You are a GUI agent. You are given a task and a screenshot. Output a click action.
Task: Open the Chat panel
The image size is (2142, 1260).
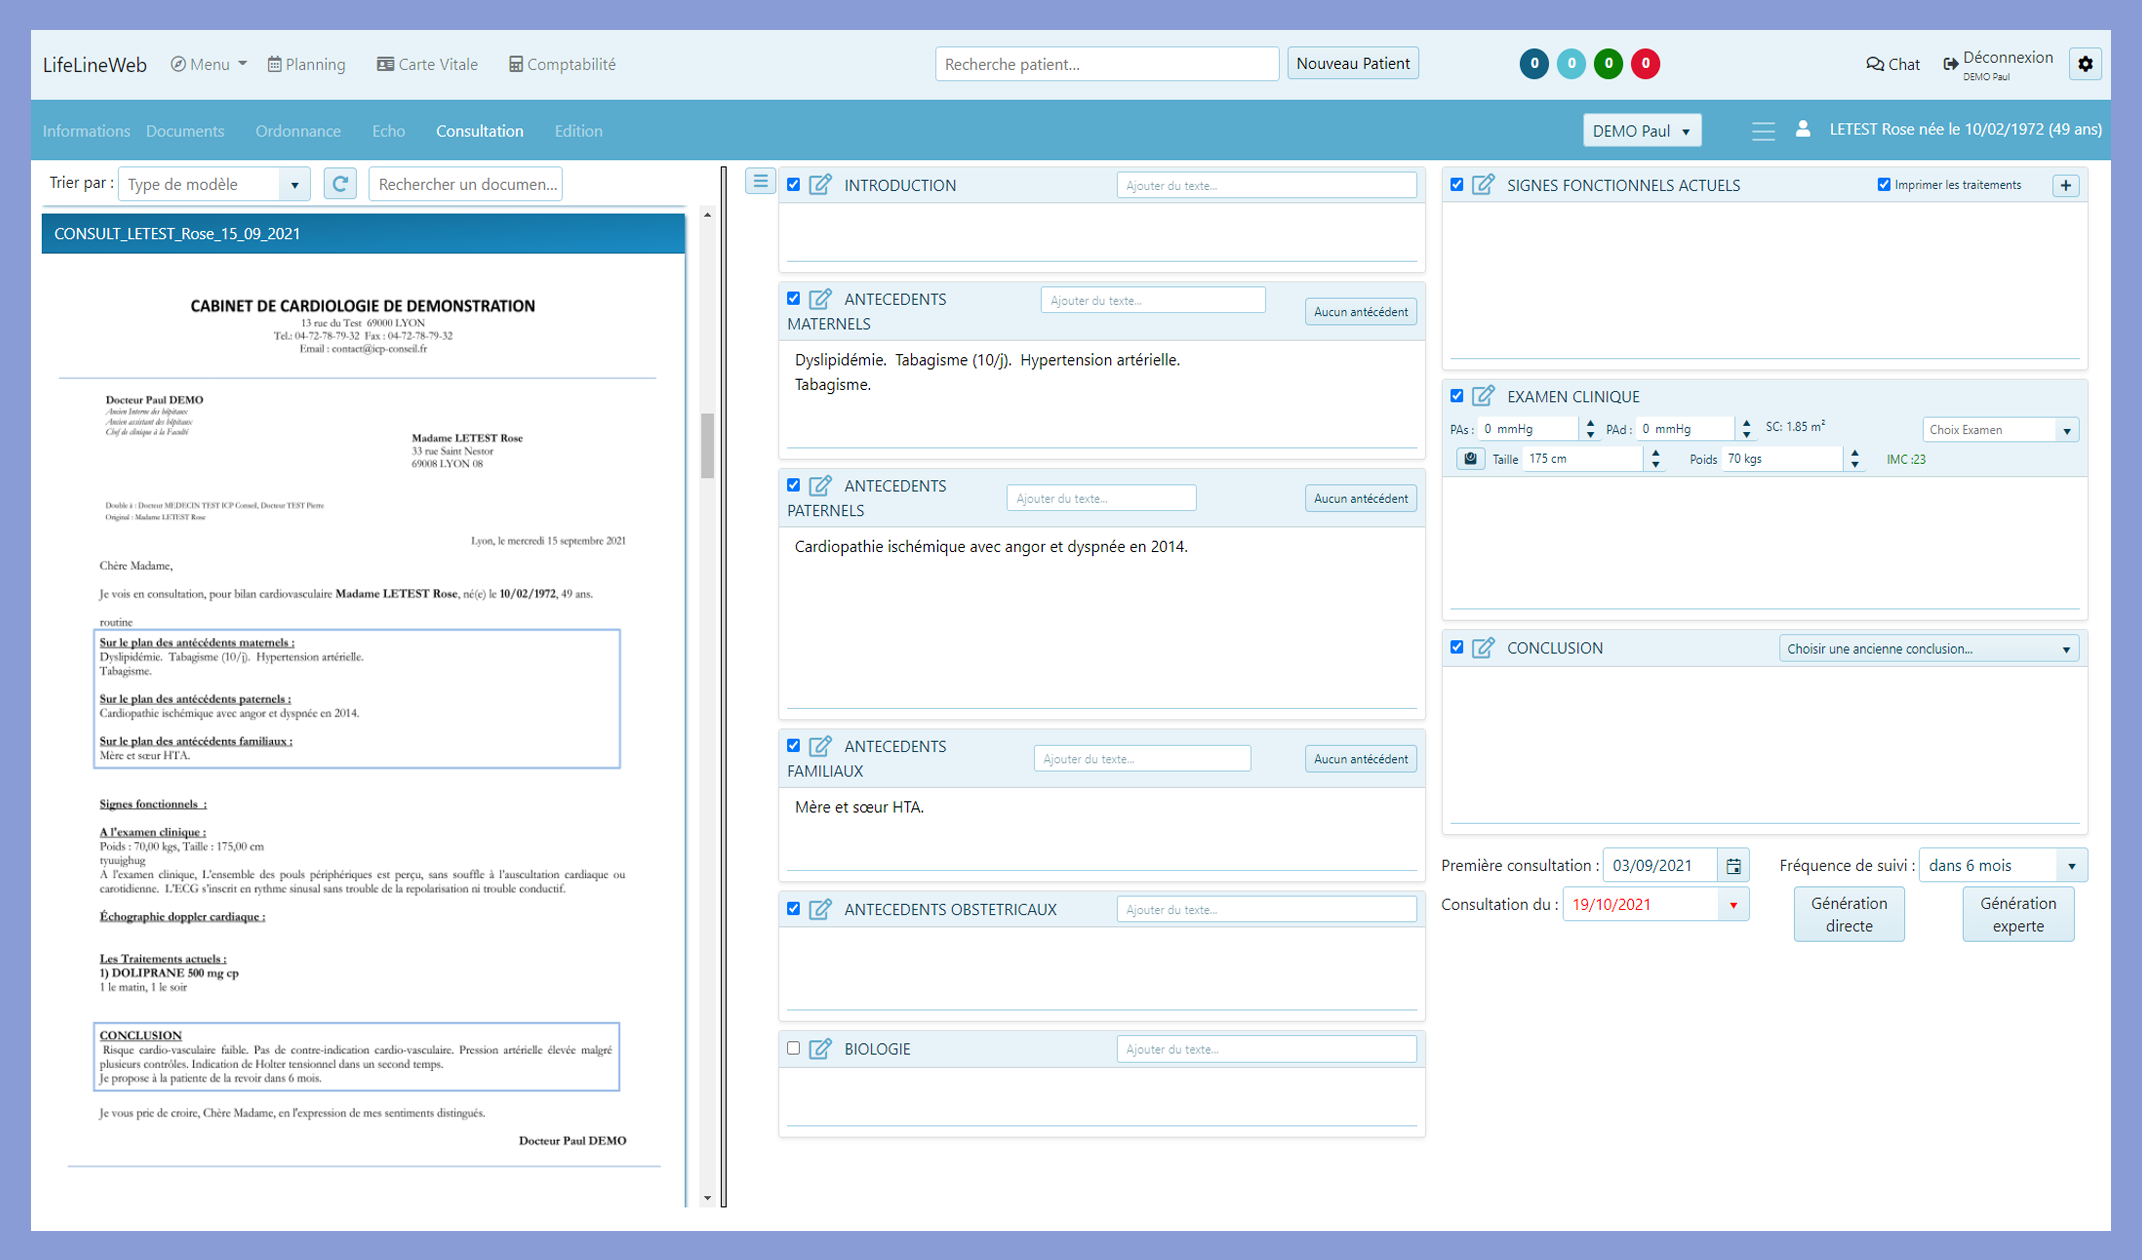1892,64
